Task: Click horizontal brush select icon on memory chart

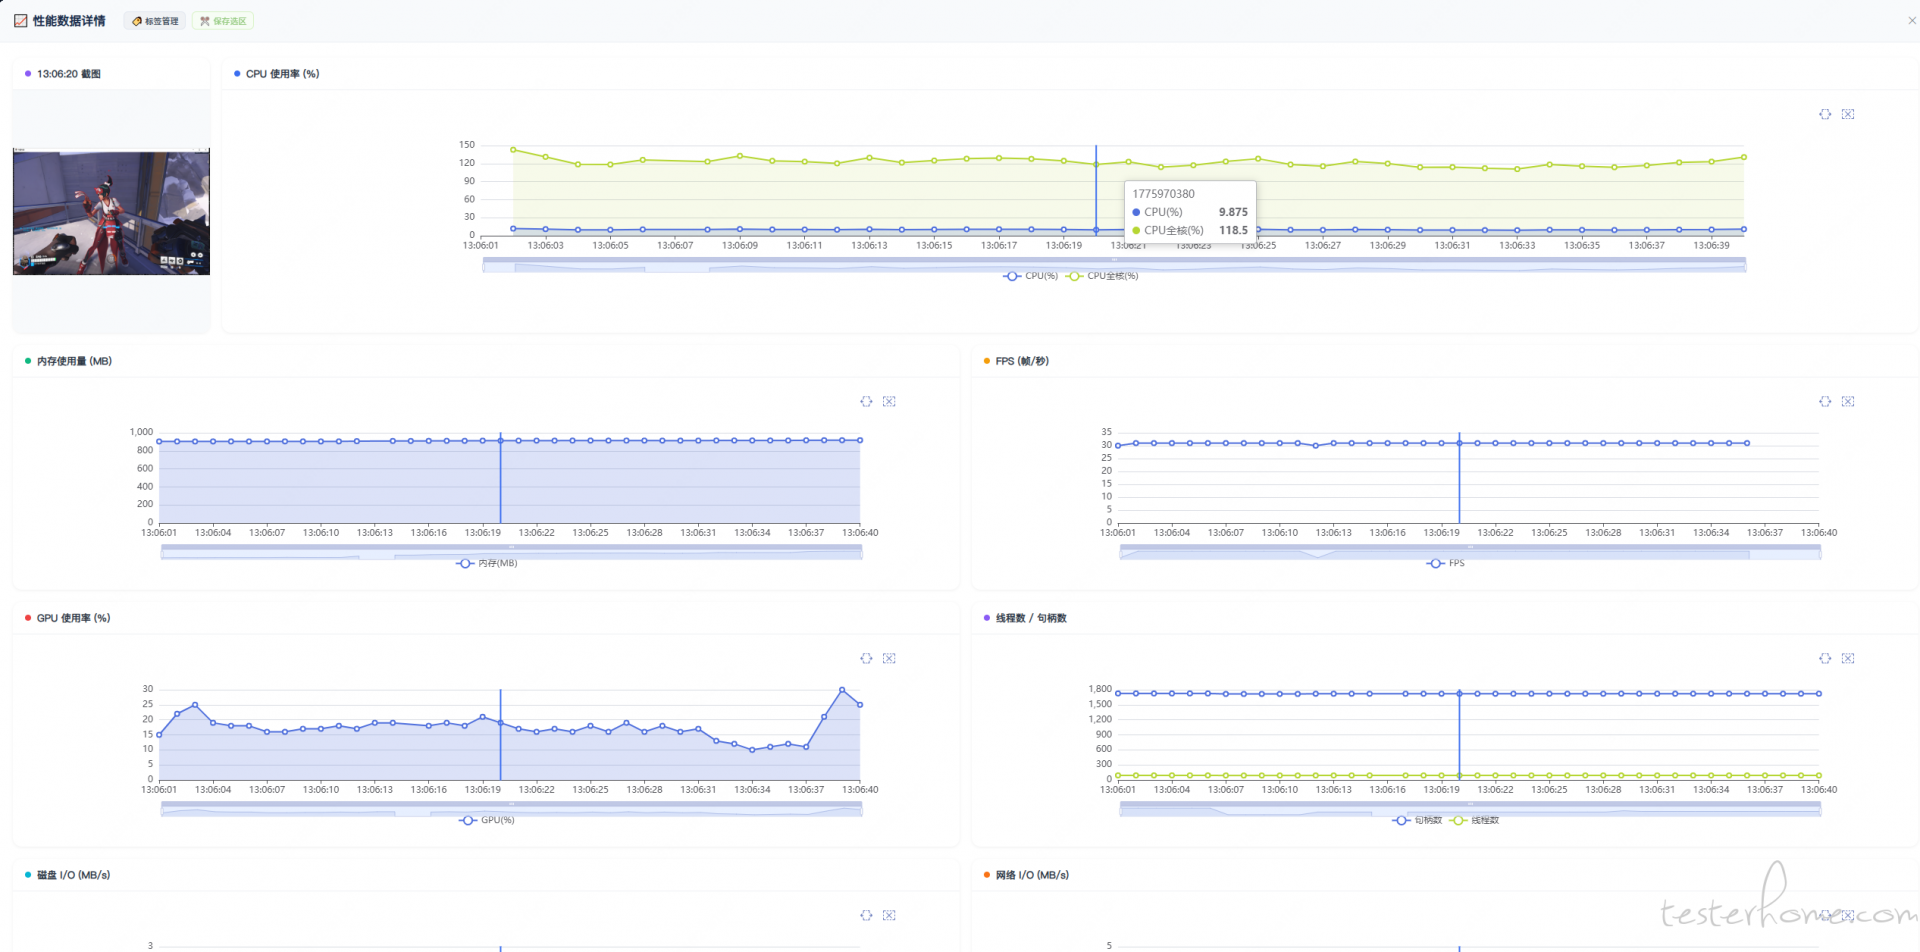Action: 866,401
